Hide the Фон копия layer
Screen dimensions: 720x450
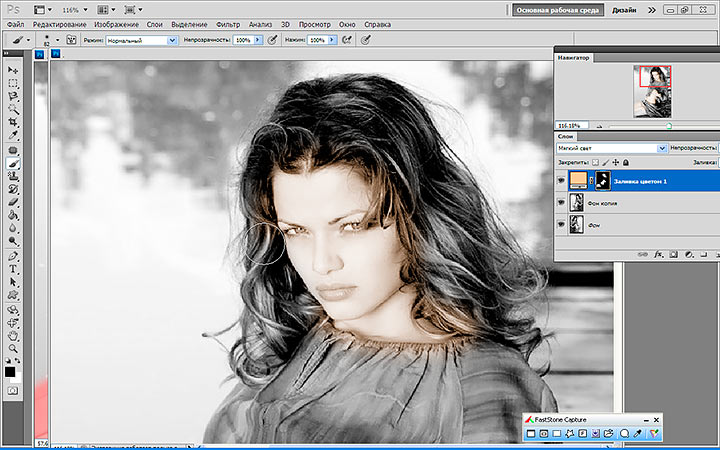pyautogui.click(x=561, y=202)
